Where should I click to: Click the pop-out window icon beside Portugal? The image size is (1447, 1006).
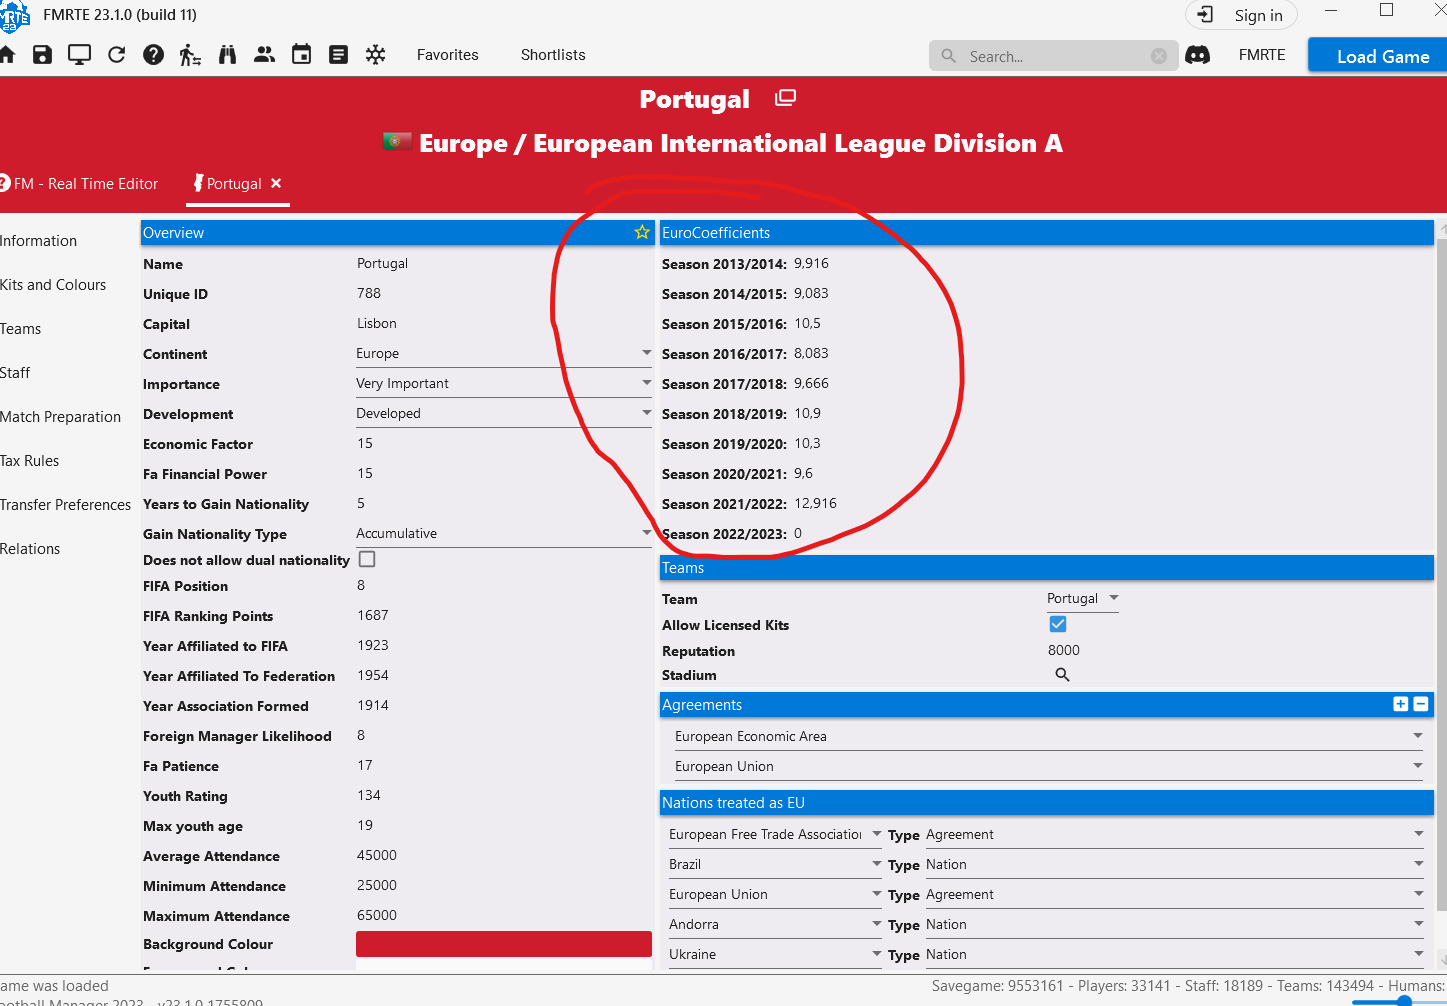[786, 98]
